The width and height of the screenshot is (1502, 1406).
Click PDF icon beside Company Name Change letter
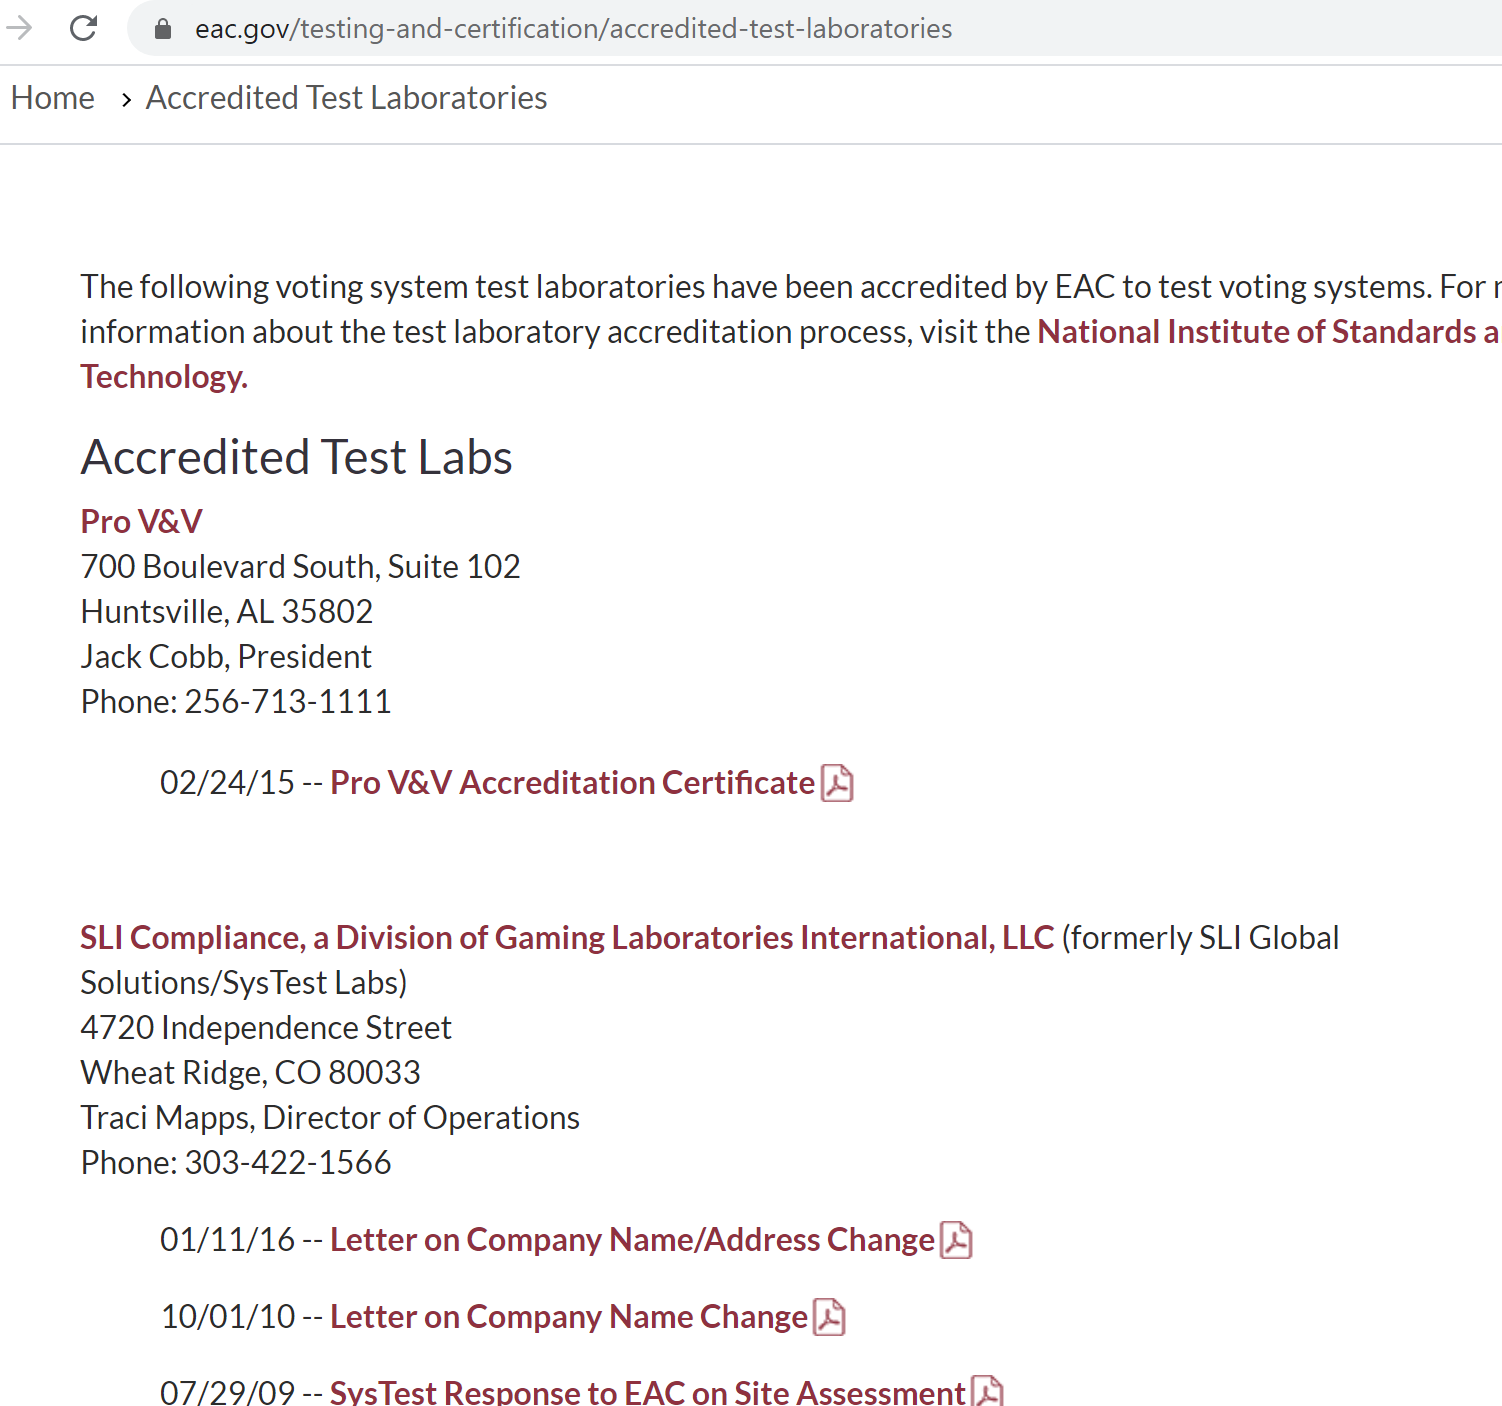829,1317
